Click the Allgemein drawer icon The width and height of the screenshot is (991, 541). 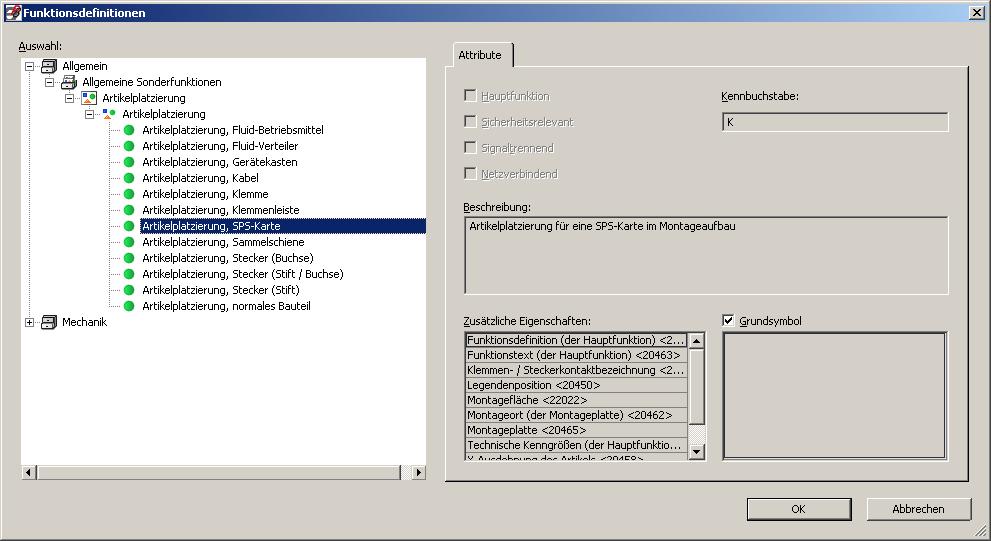click(49, 66)
